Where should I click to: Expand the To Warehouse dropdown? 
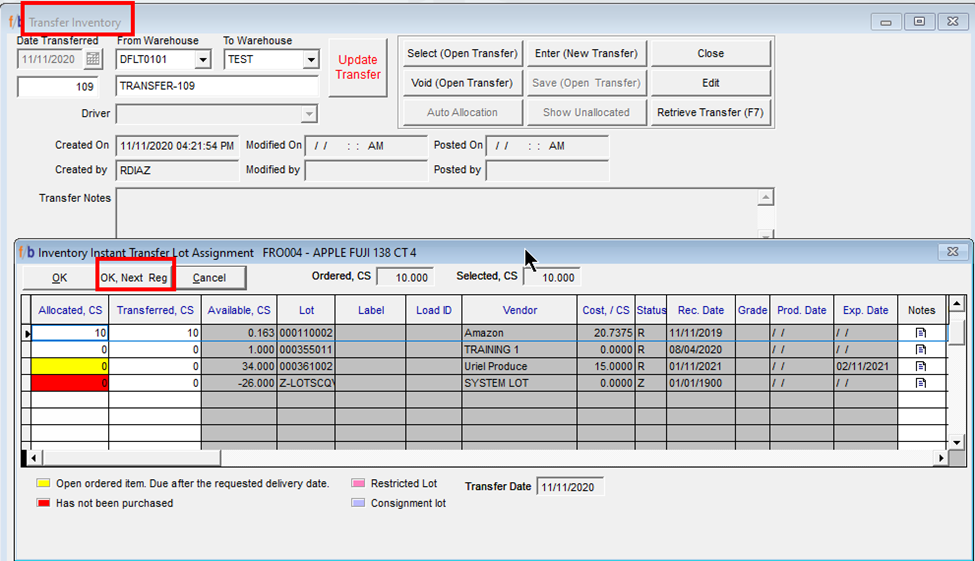pyautogui.click(x=310, y=60)
